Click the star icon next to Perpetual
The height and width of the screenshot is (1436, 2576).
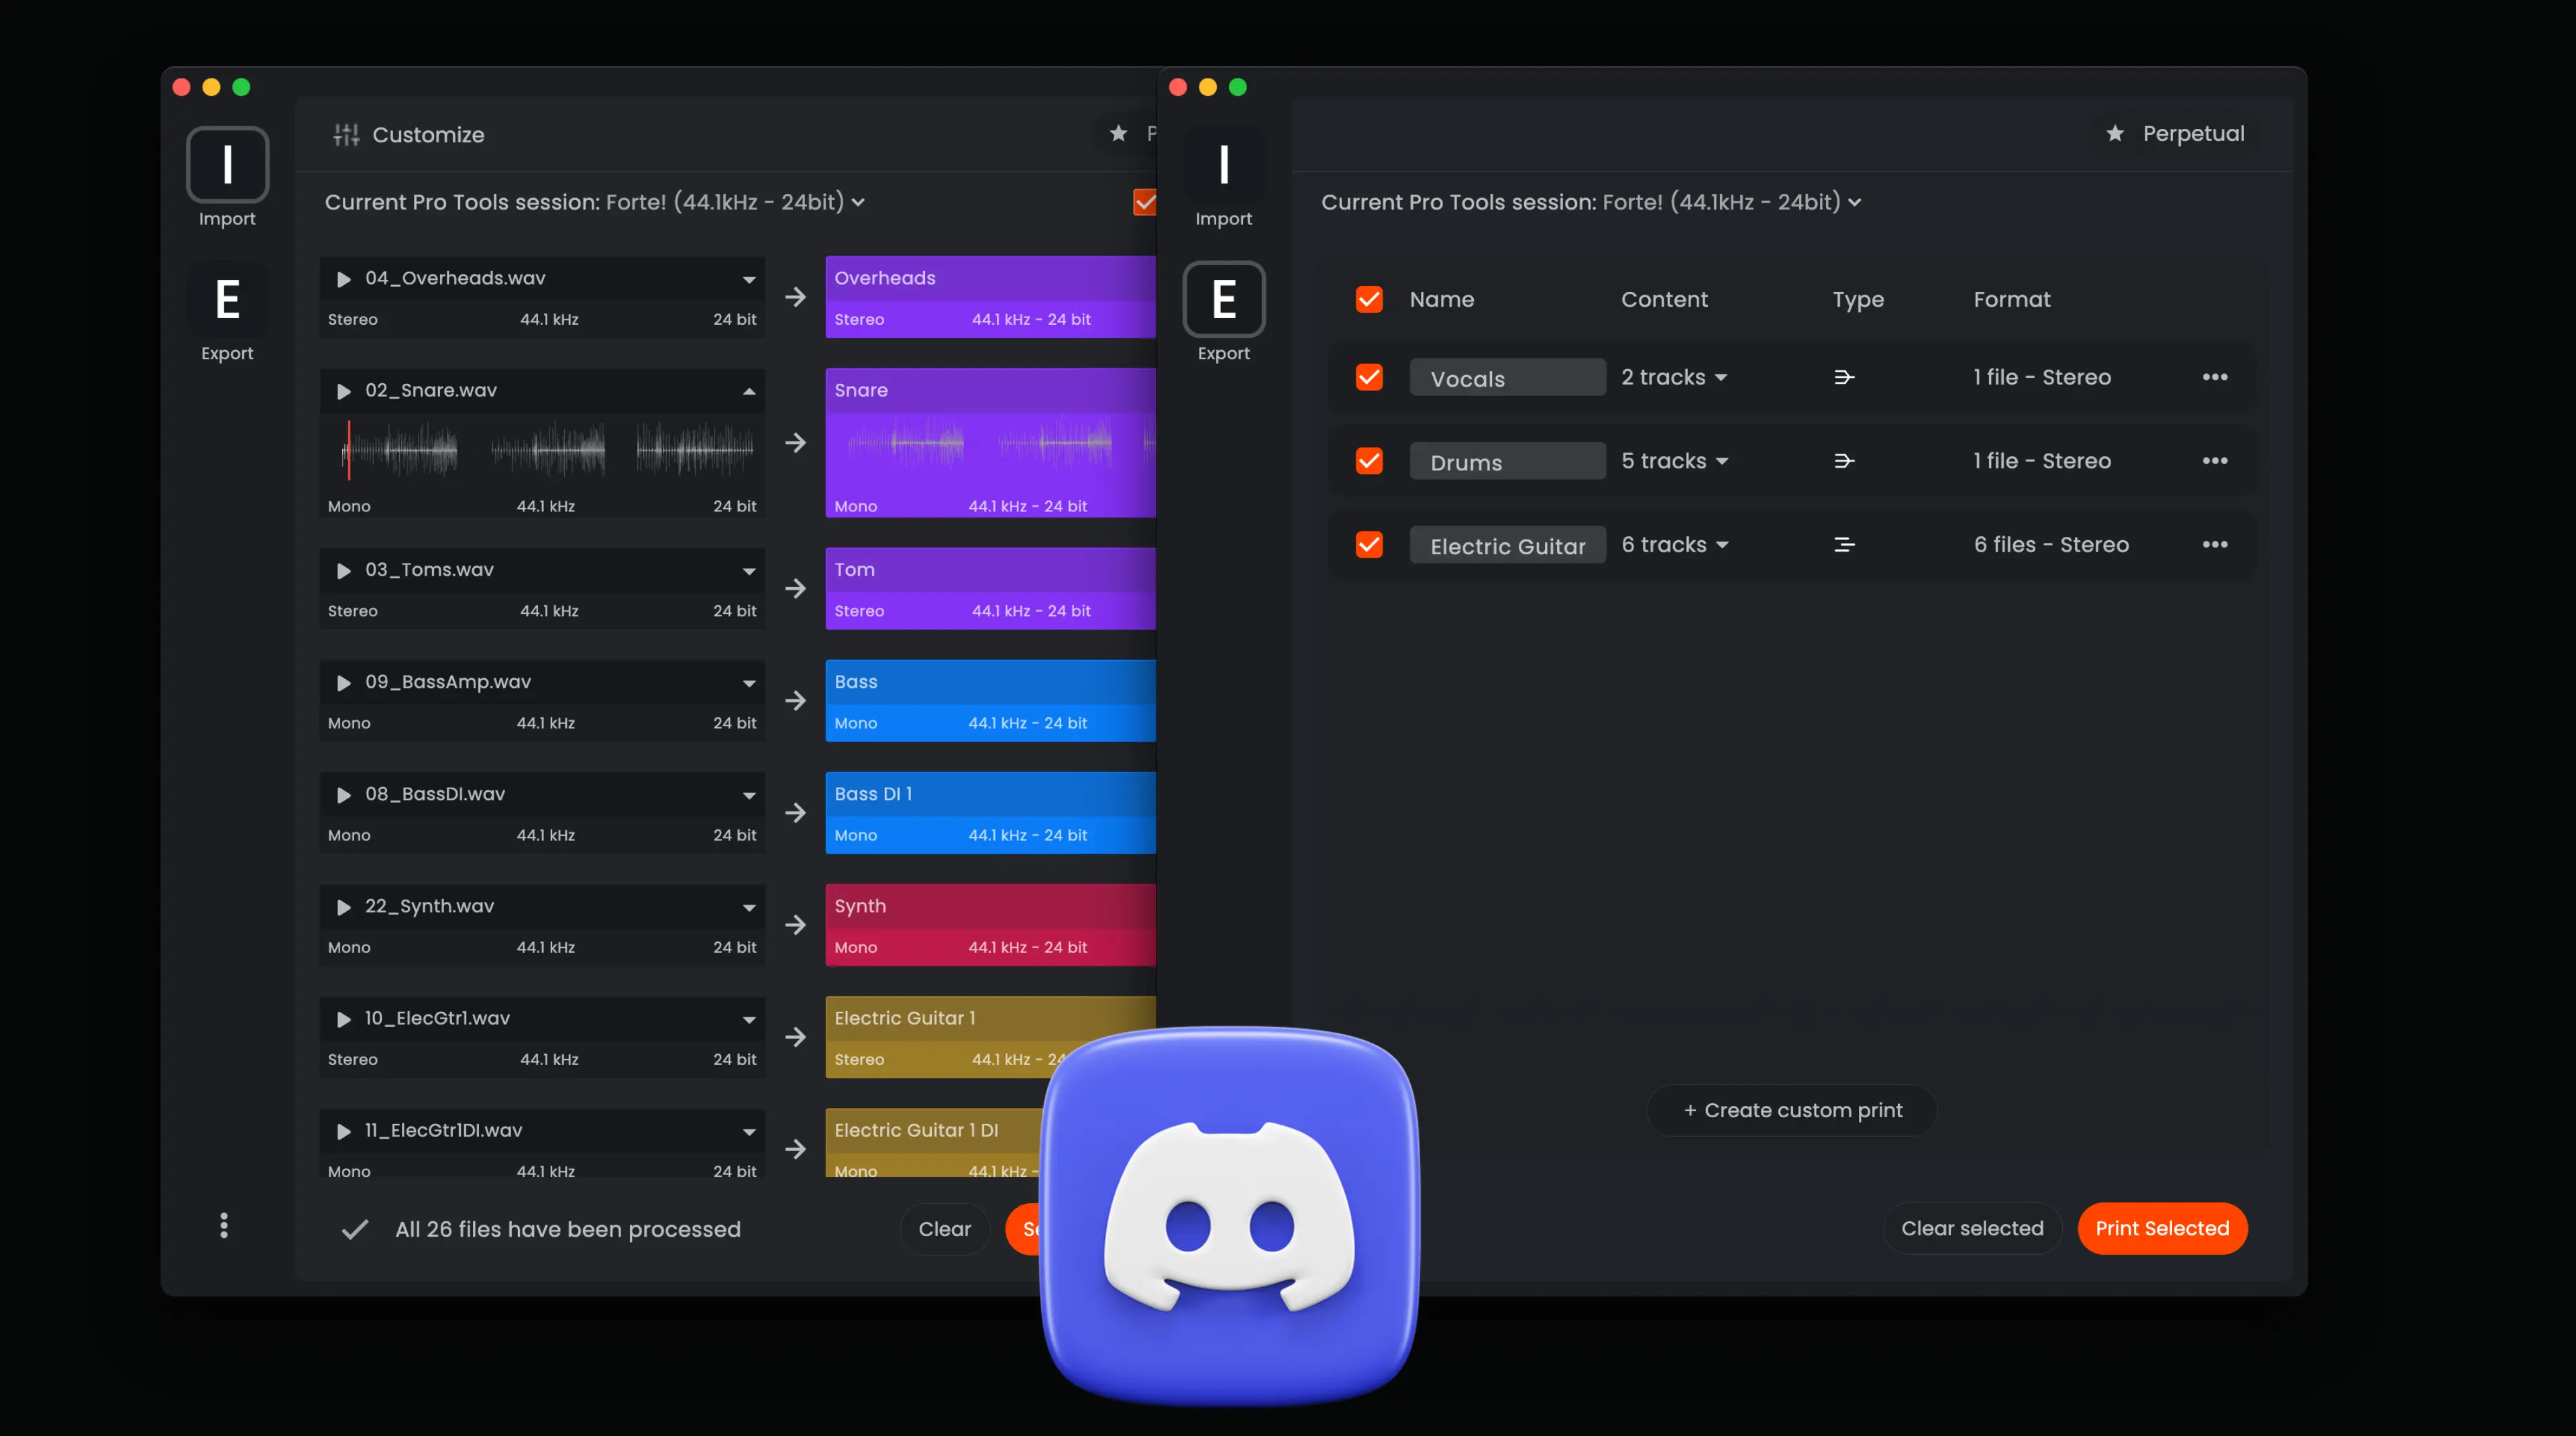2115,134
